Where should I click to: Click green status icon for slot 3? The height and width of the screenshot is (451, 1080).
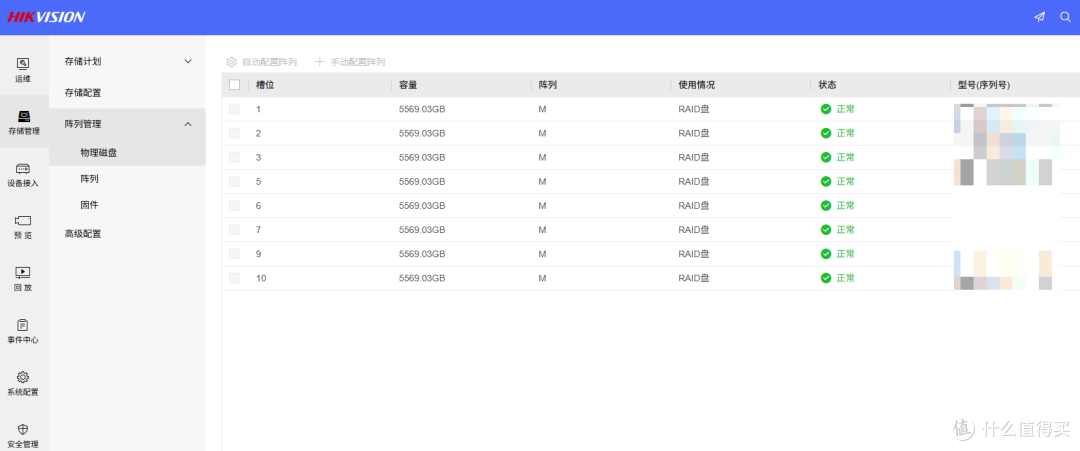point(826,157)
